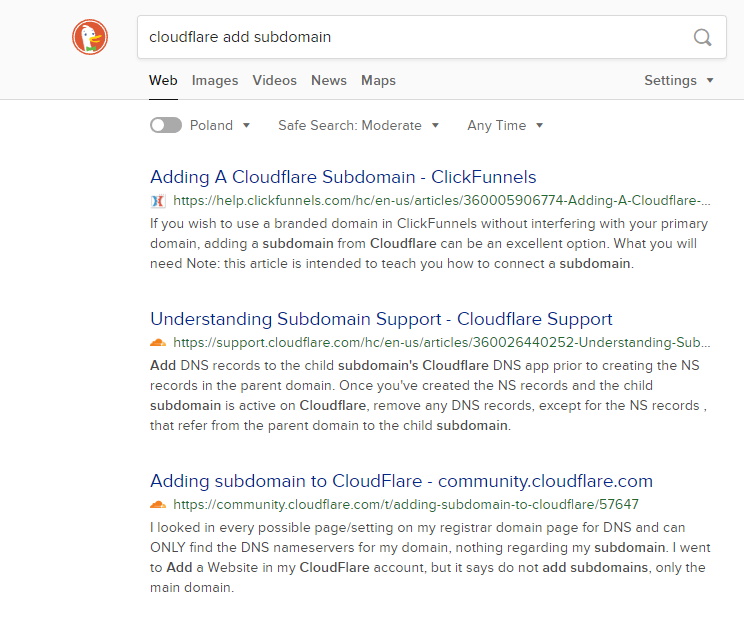Switch to the Videos tab
Screen dimensions: 744x624
274,81
